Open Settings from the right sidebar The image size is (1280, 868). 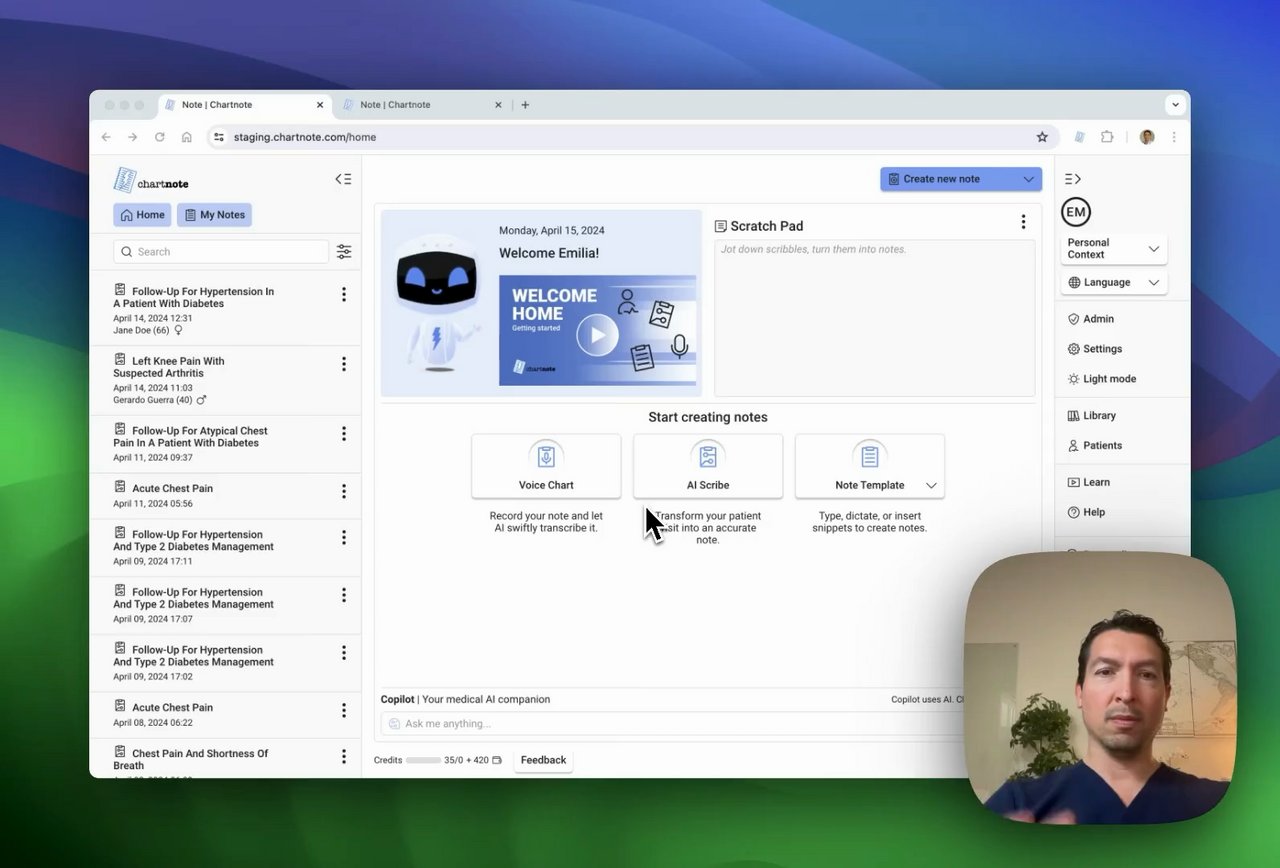point(1095,349)
